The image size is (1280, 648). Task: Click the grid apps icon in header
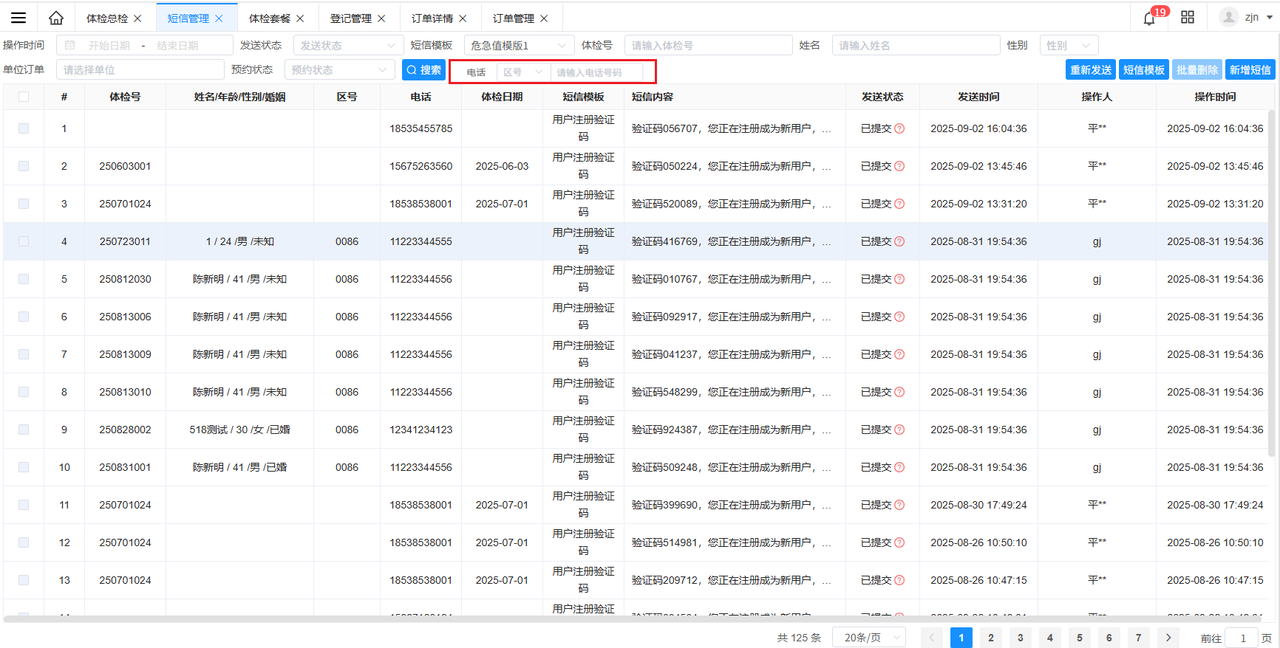coord(1188,18)
